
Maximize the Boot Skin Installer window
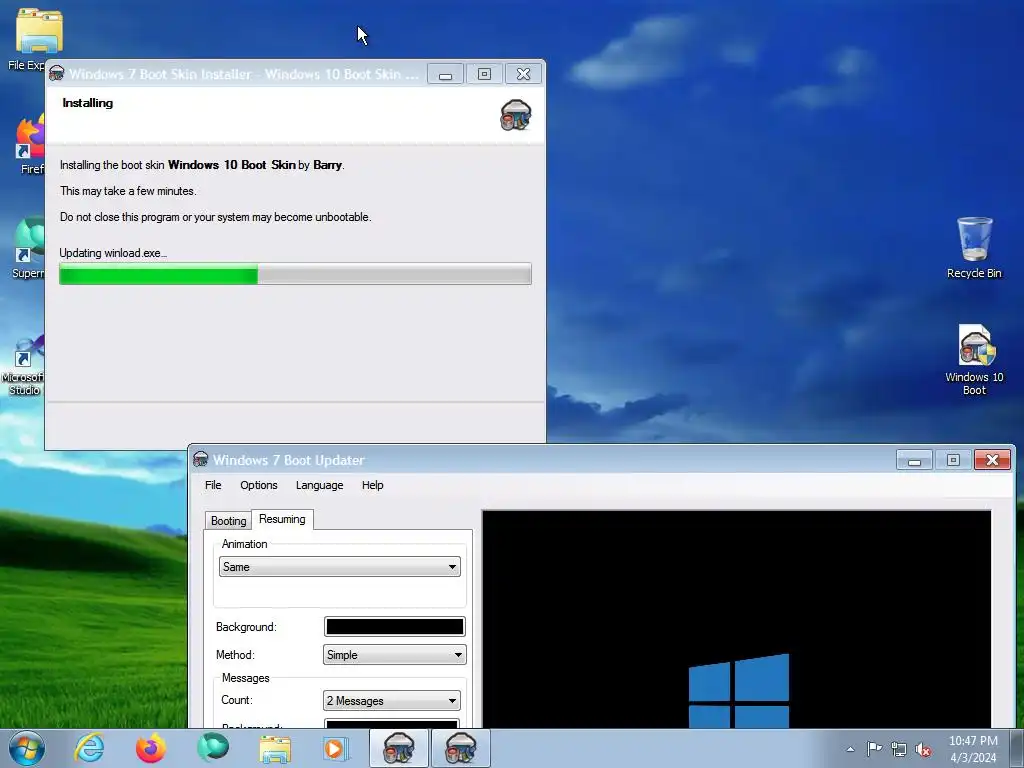click(484, 74)
